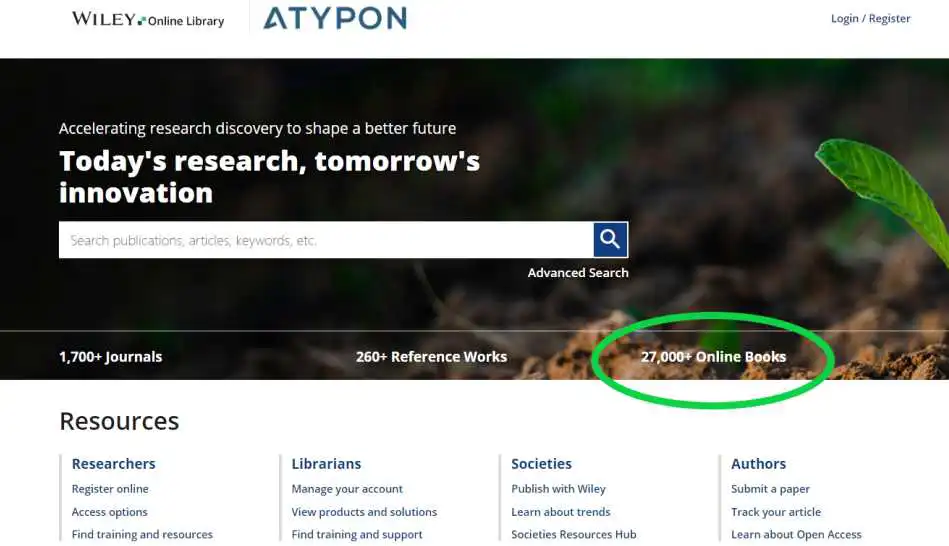This screenshot has height=546, width=949.
Task: Browse 1,700+ Journals
Action: tap(111, 357)
